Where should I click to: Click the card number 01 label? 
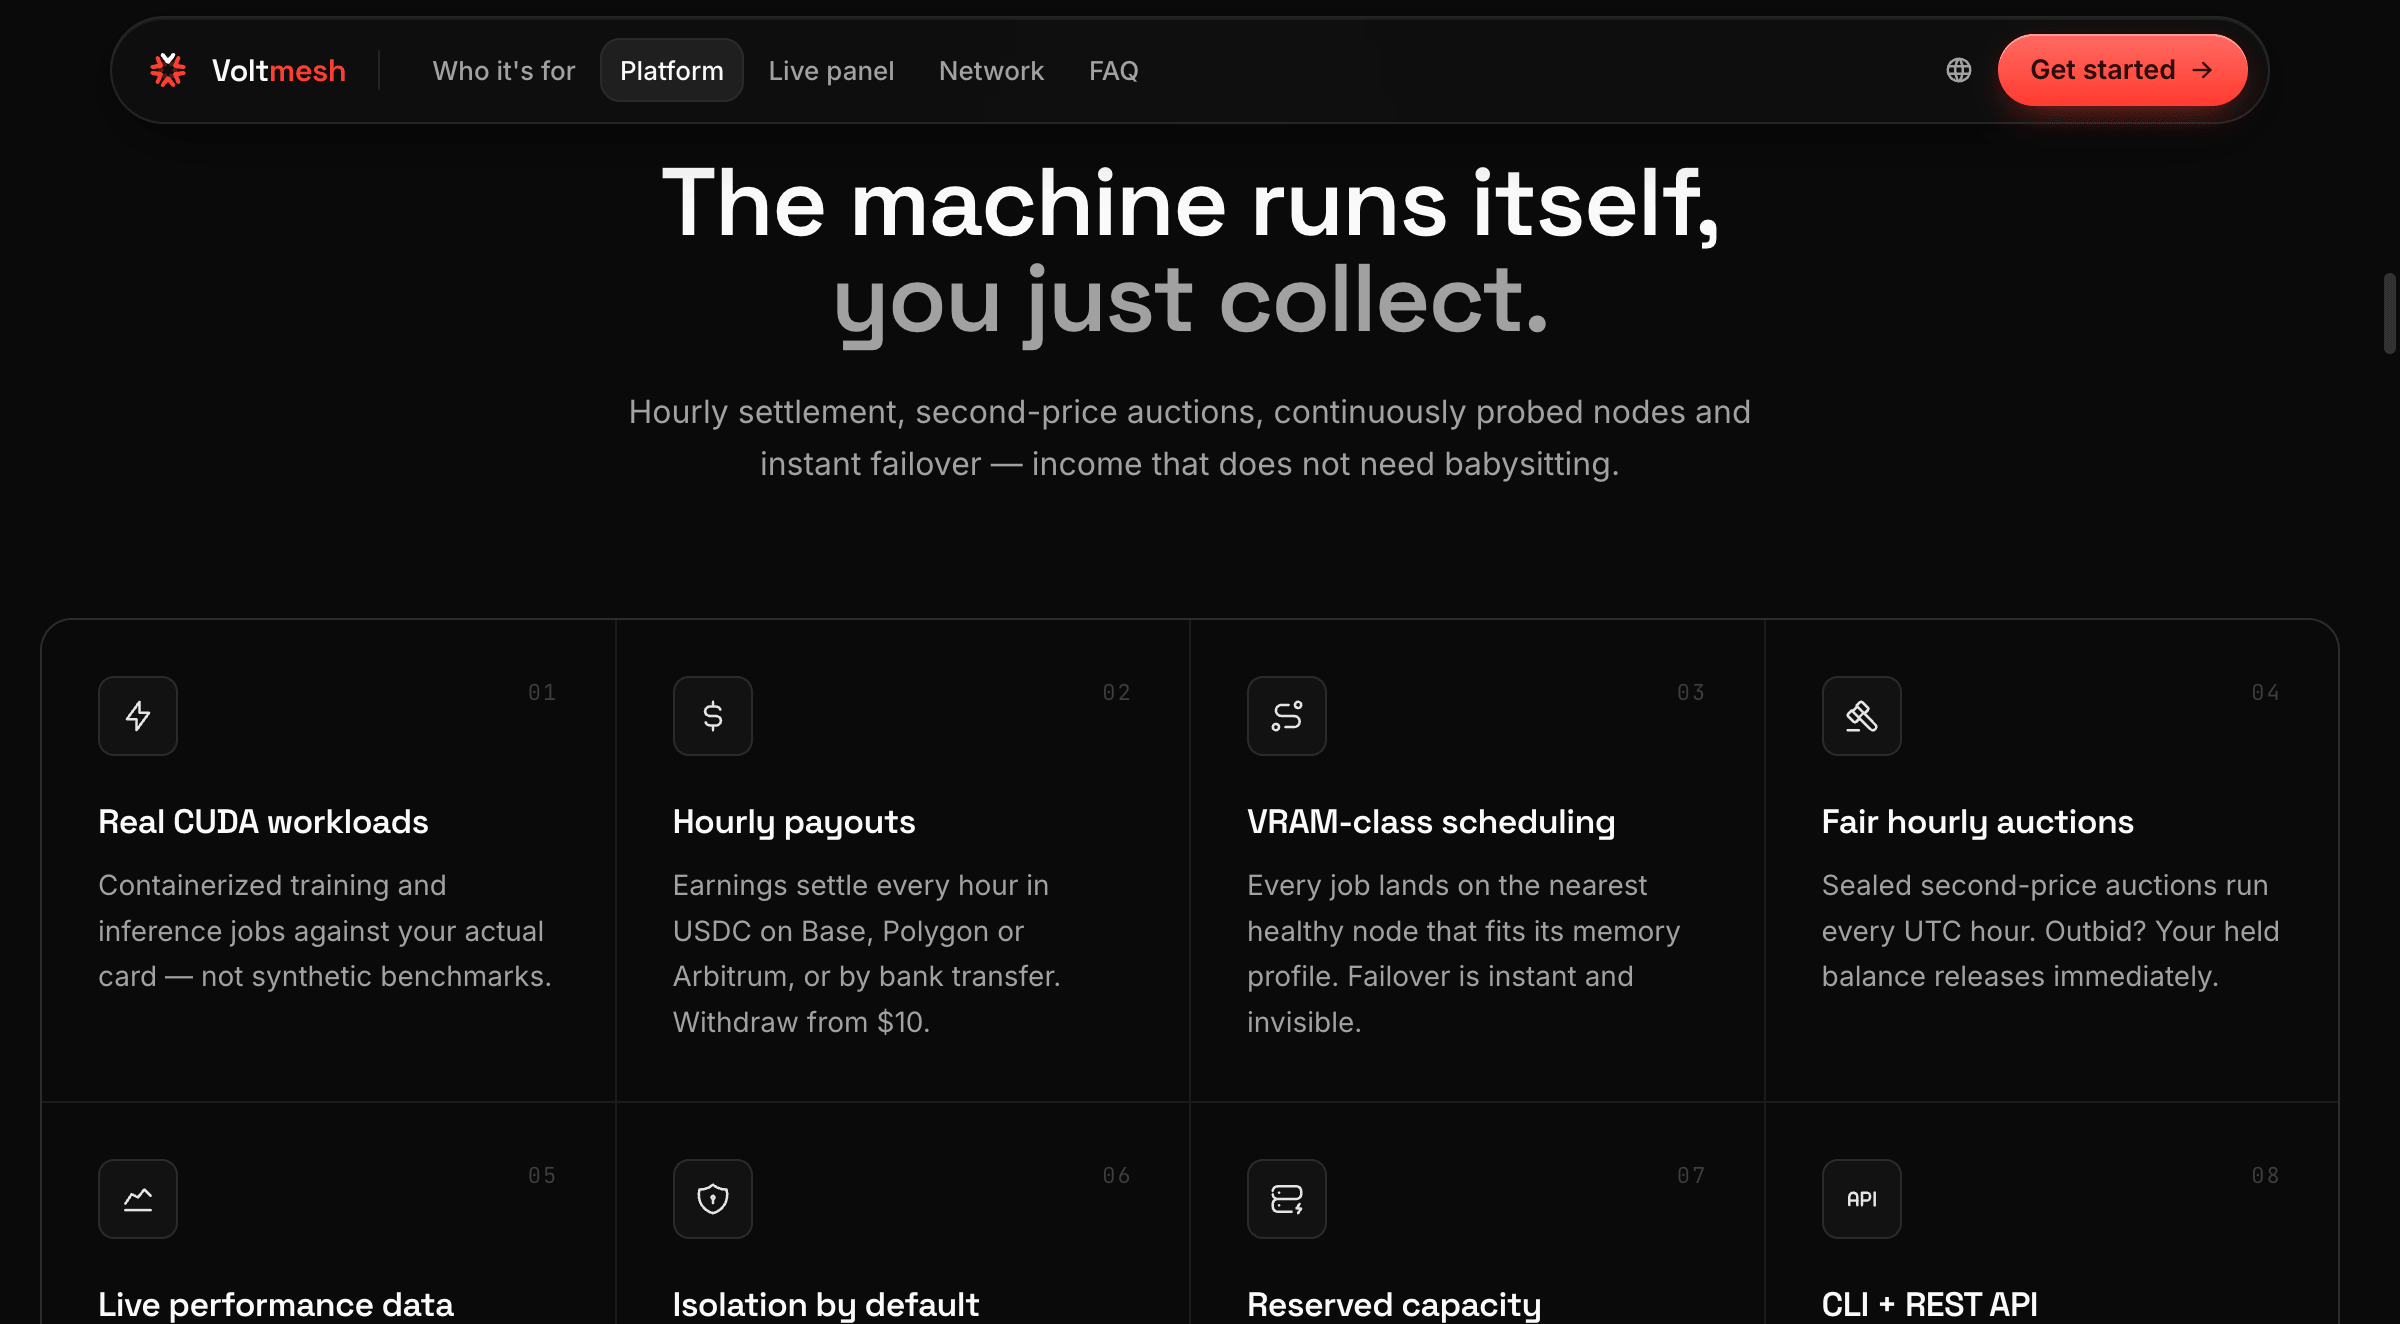[542, 692]
